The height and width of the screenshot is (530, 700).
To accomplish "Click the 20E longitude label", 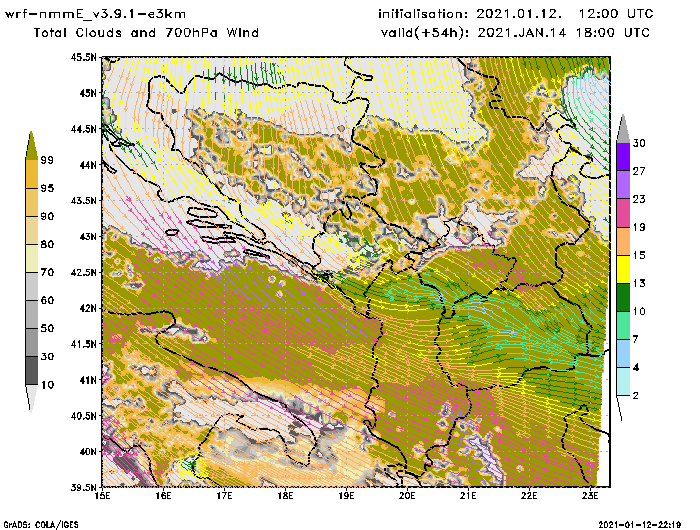I will click(x=407, y=496).
